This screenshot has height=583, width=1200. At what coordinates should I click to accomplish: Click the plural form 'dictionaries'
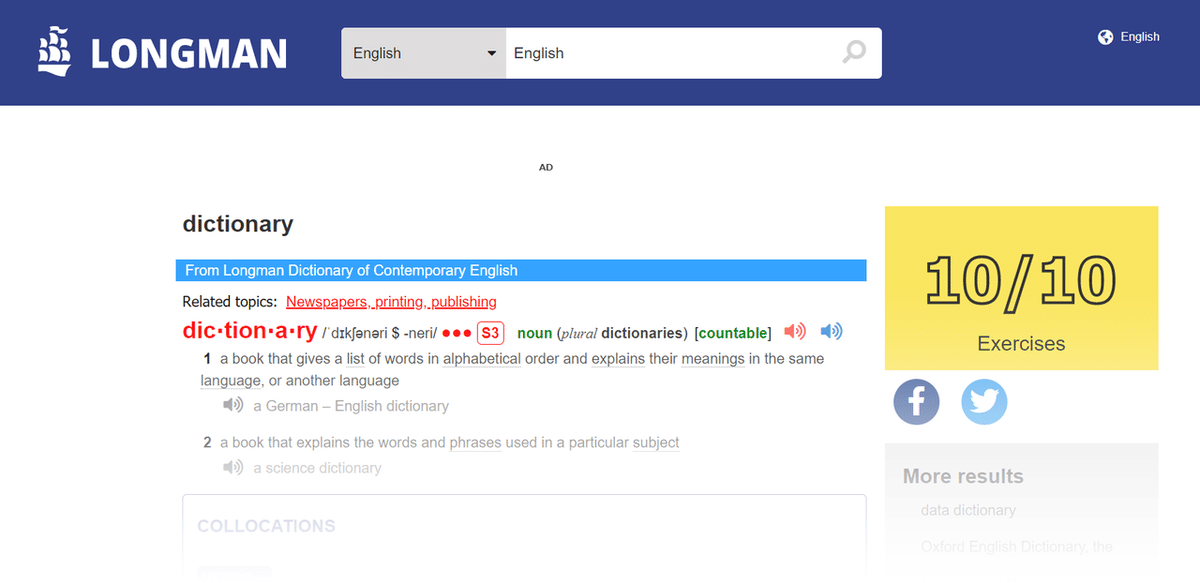tap(641, 333)
